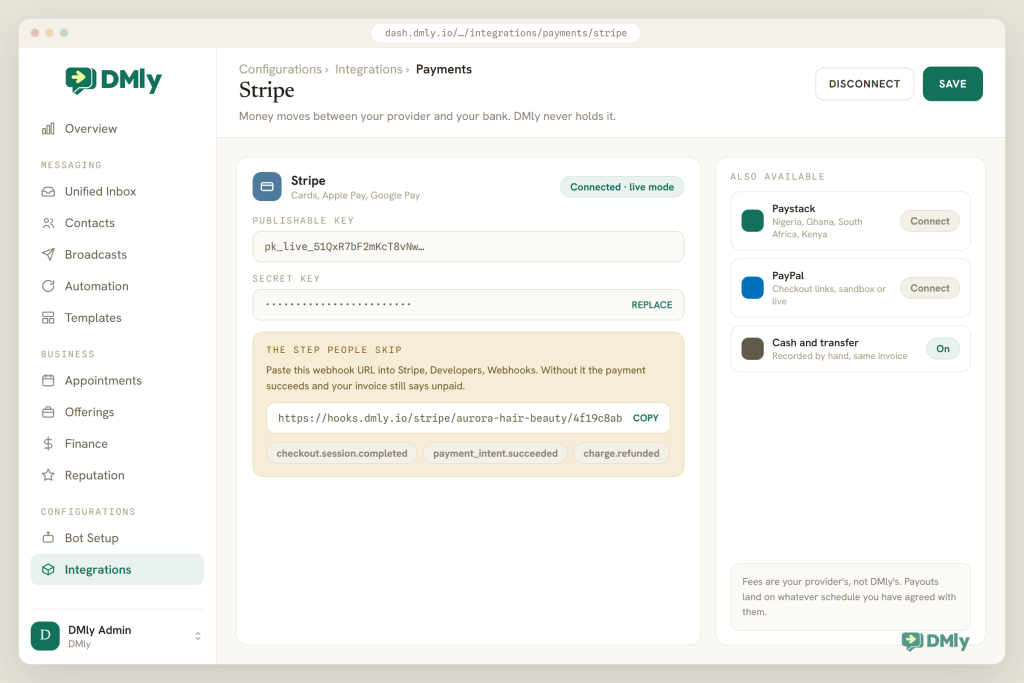Save the Stripe settings

(x=952, y=84)
